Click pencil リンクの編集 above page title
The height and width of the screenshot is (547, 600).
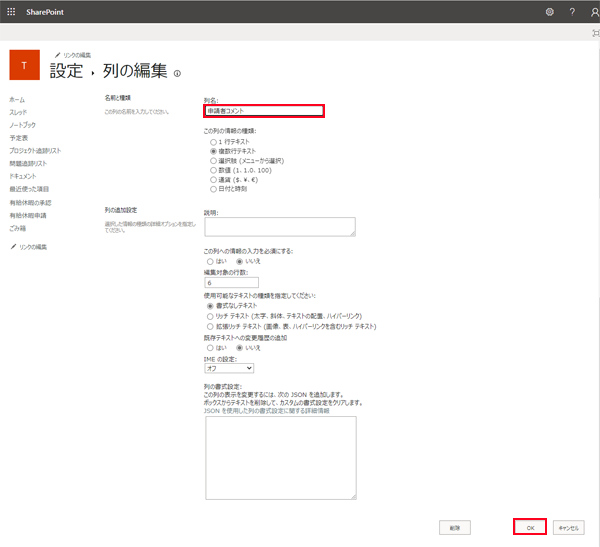coord(73,55)
